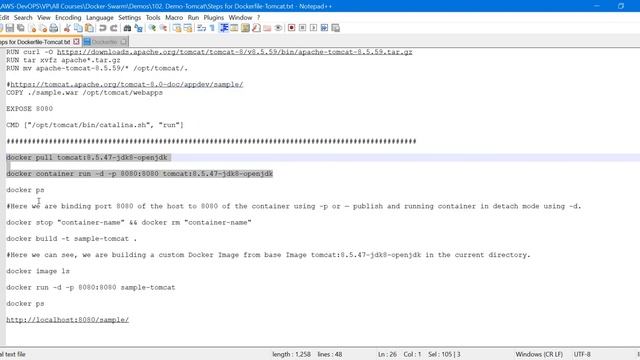Screen dimensions: 640x360
Task: Toggle synchronized horizontal scrolling icon
Action: [188, 28]
